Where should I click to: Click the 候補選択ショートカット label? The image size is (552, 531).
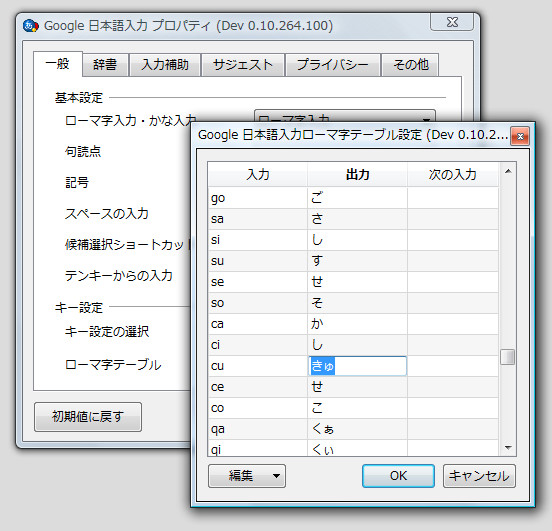point(127,244)
